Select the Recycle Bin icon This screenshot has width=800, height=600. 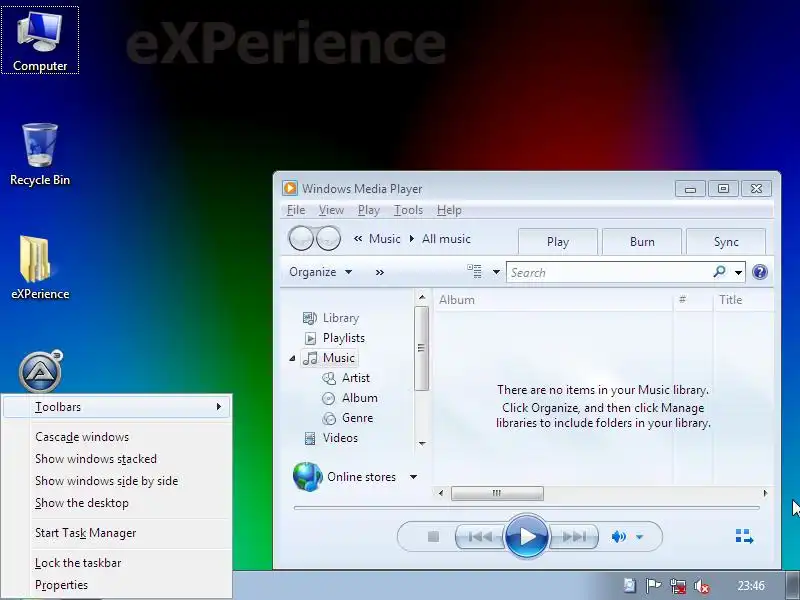click(40, 155)
